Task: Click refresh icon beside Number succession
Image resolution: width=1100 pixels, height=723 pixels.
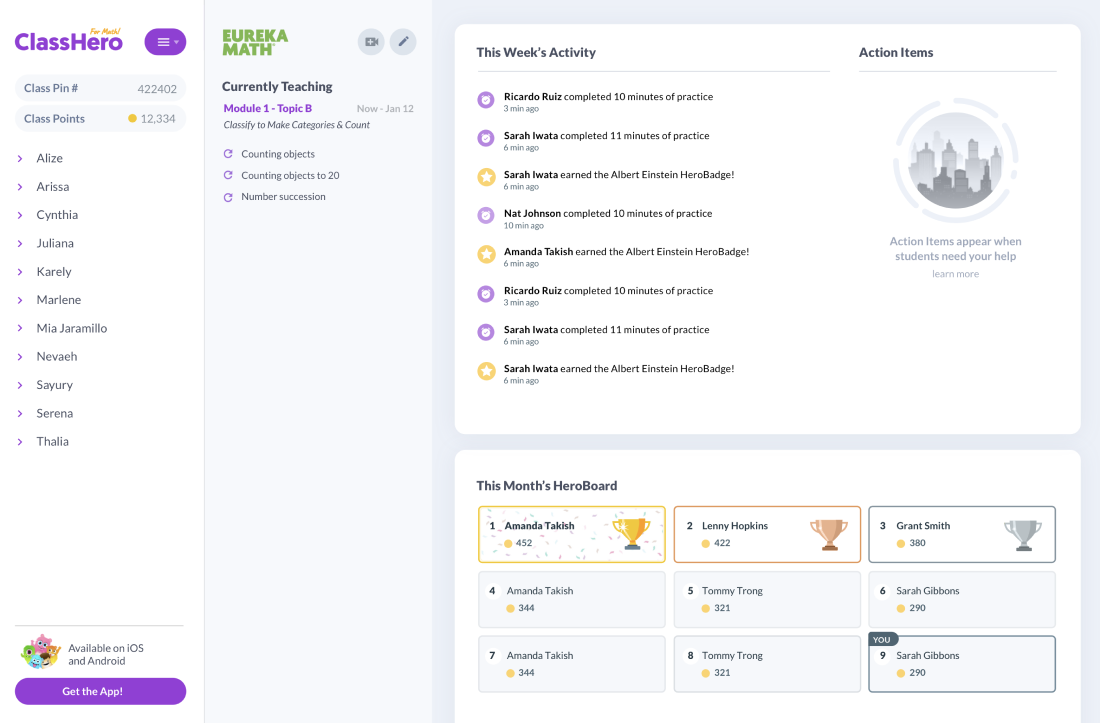Action: pyautogui.click(x=228, y=197)
